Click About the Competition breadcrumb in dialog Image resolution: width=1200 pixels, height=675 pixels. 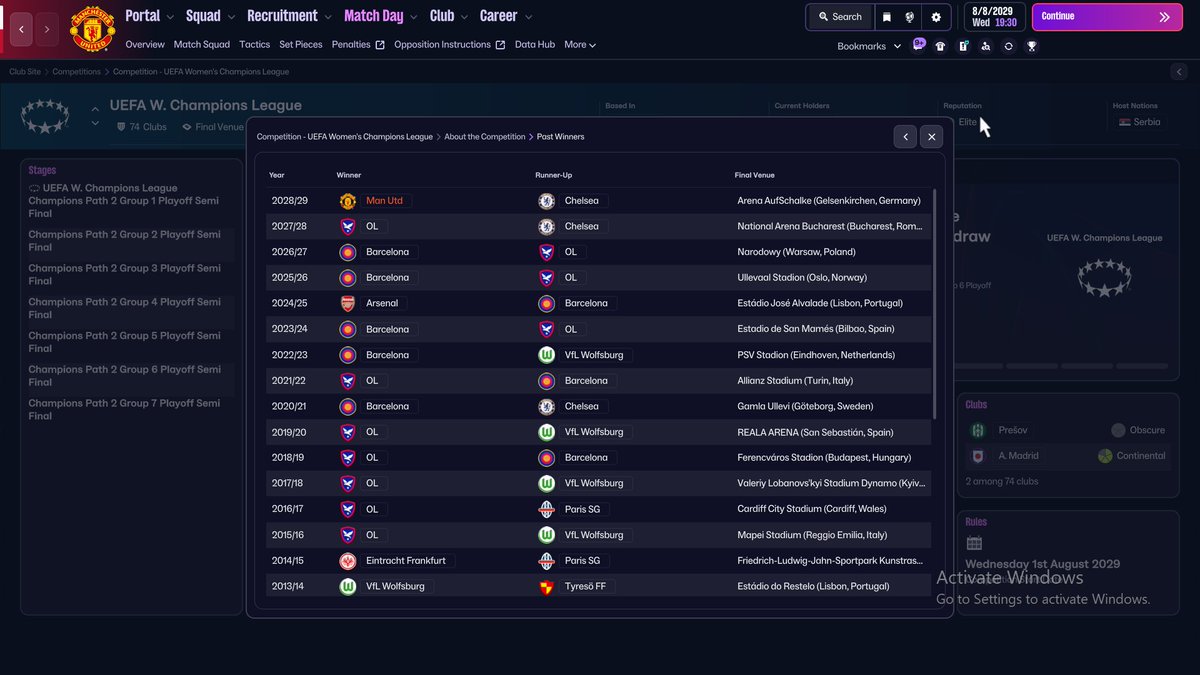485,137
